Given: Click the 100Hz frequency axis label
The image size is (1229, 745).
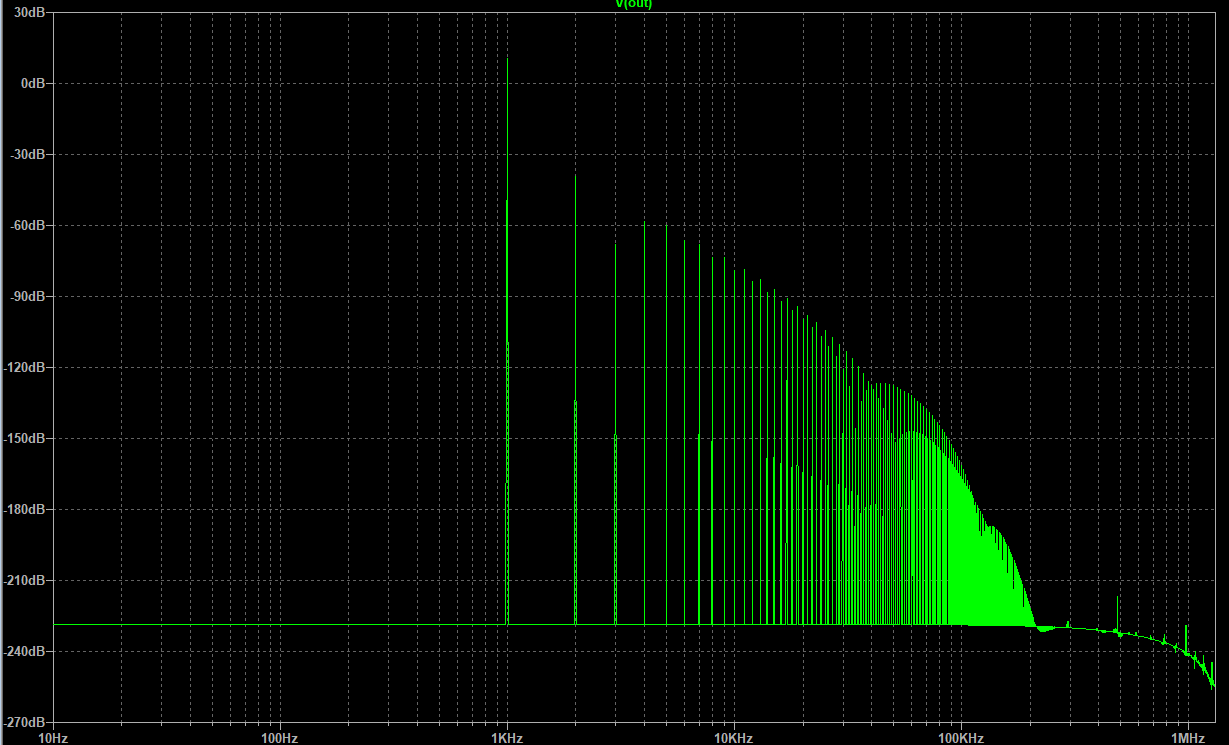Looking at the screenshot, I should 279,738.
